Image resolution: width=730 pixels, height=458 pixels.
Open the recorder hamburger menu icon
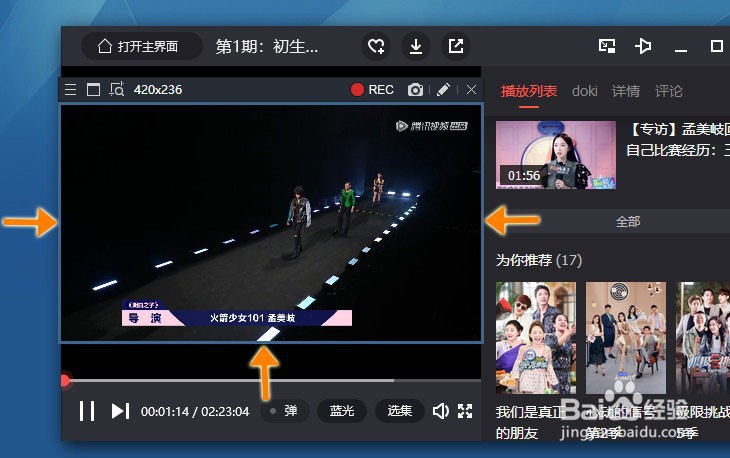point(70,89)
